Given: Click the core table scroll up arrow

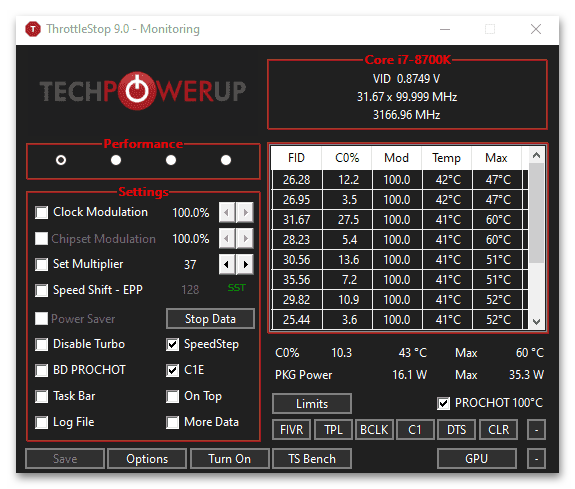Looking at the screenshot, I should [x=536, y=155].
